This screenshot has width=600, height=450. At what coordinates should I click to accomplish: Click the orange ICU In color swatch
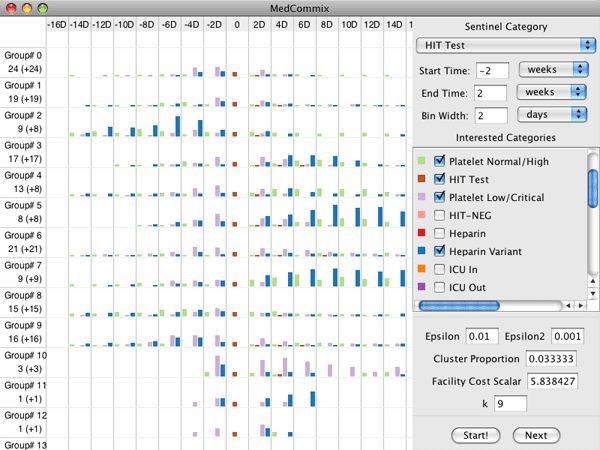click(x=421, y=269)
